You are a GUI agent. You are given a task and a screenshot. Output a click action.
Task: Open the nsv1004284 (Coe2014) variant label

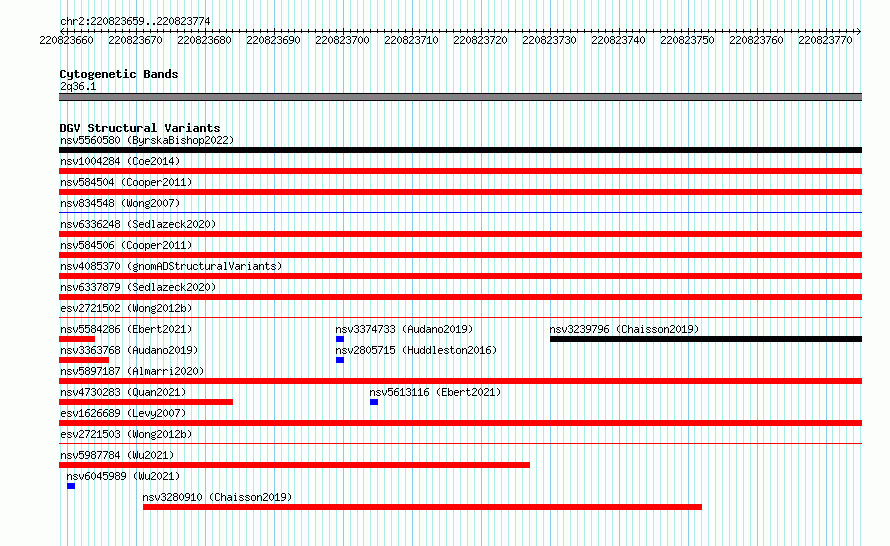120,161
